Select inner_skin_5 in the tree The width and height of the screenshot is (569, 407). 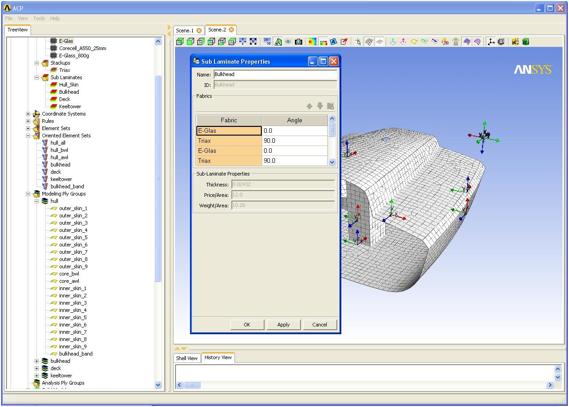pos(73,317)
